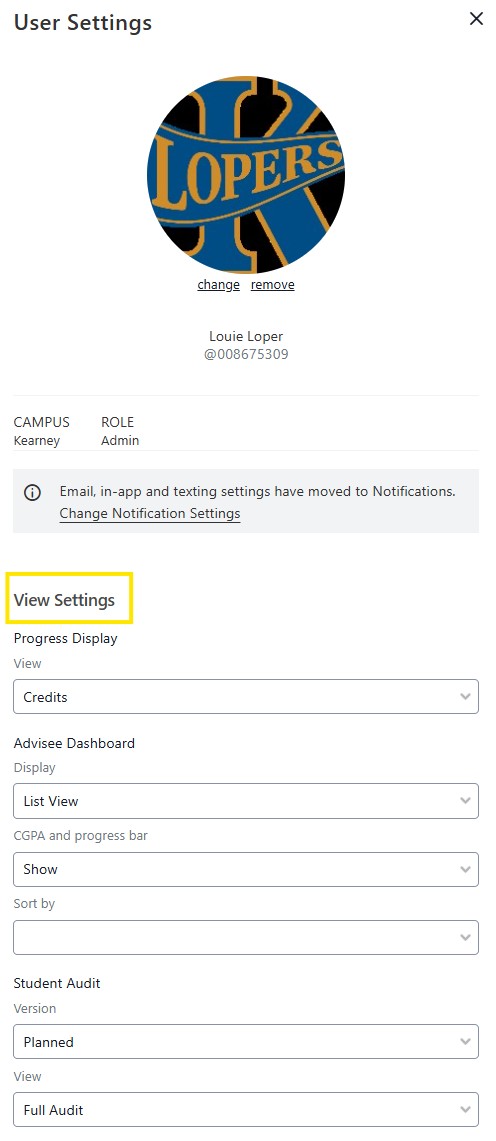Viewport: 496px width, 1141px height.
Task: Click the CAMPUS column label
Action: coord(42,423)
